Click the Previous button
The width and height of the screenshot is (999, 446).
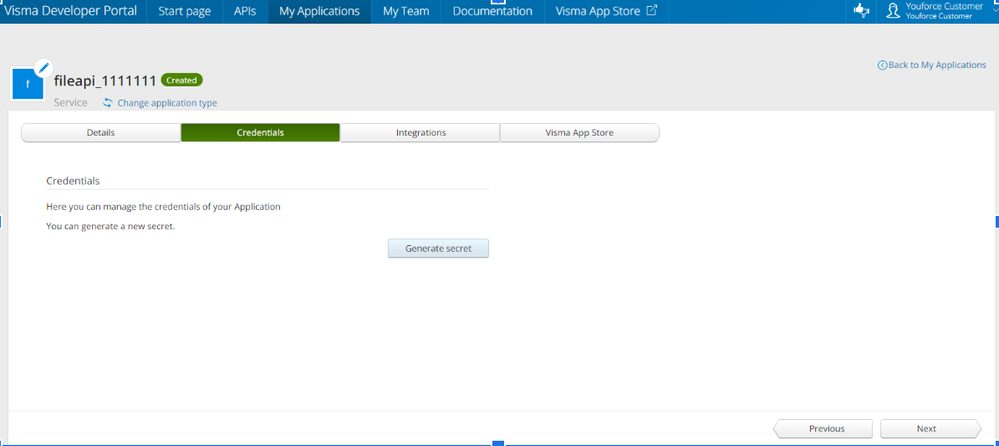pyautogui.click(x=823, y=429)
